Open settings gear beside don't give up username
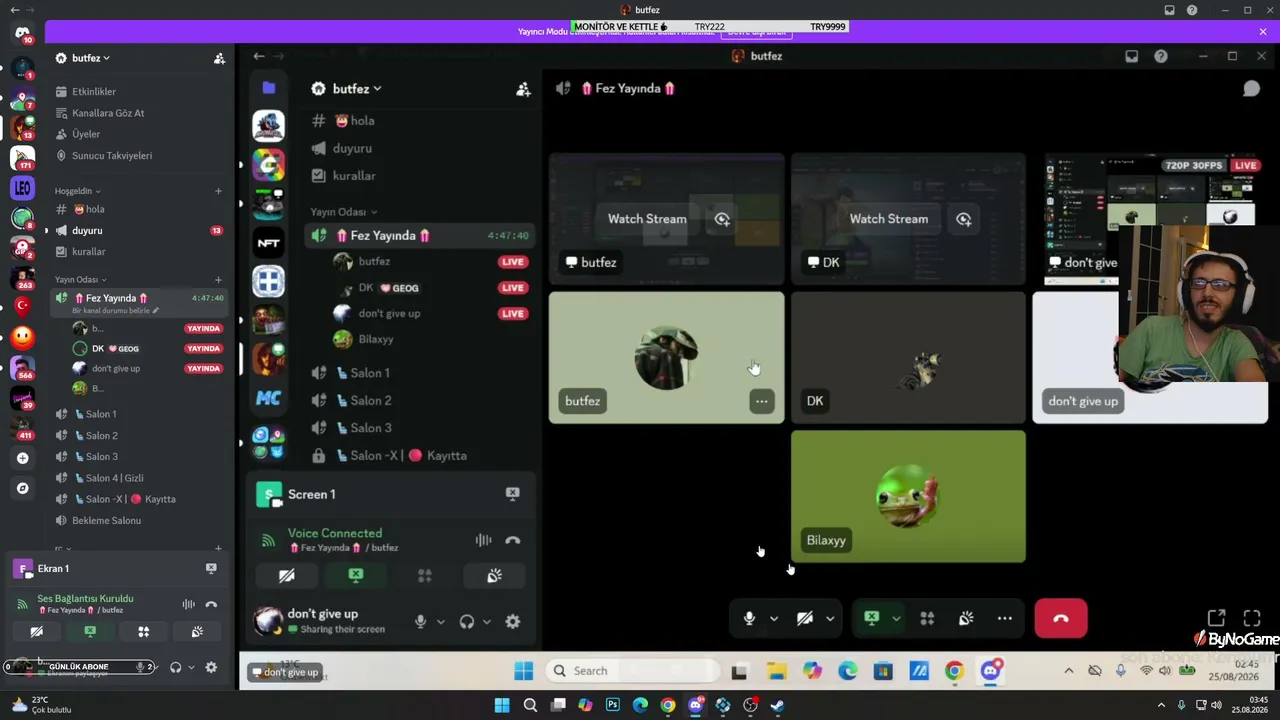1280x720 pixels. pos(512,621)
